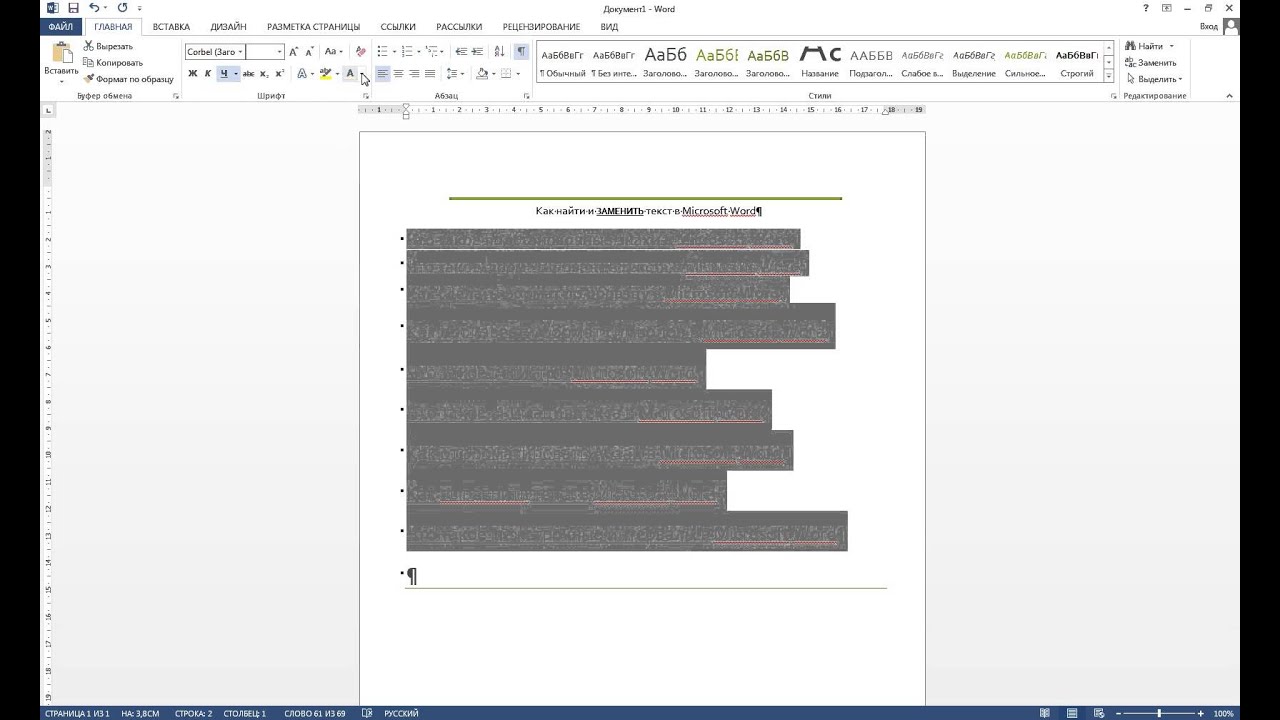Screen dimensions: 1280x720
Task: Click the proofing errors icon in status bar
Action: pos(368,714)
